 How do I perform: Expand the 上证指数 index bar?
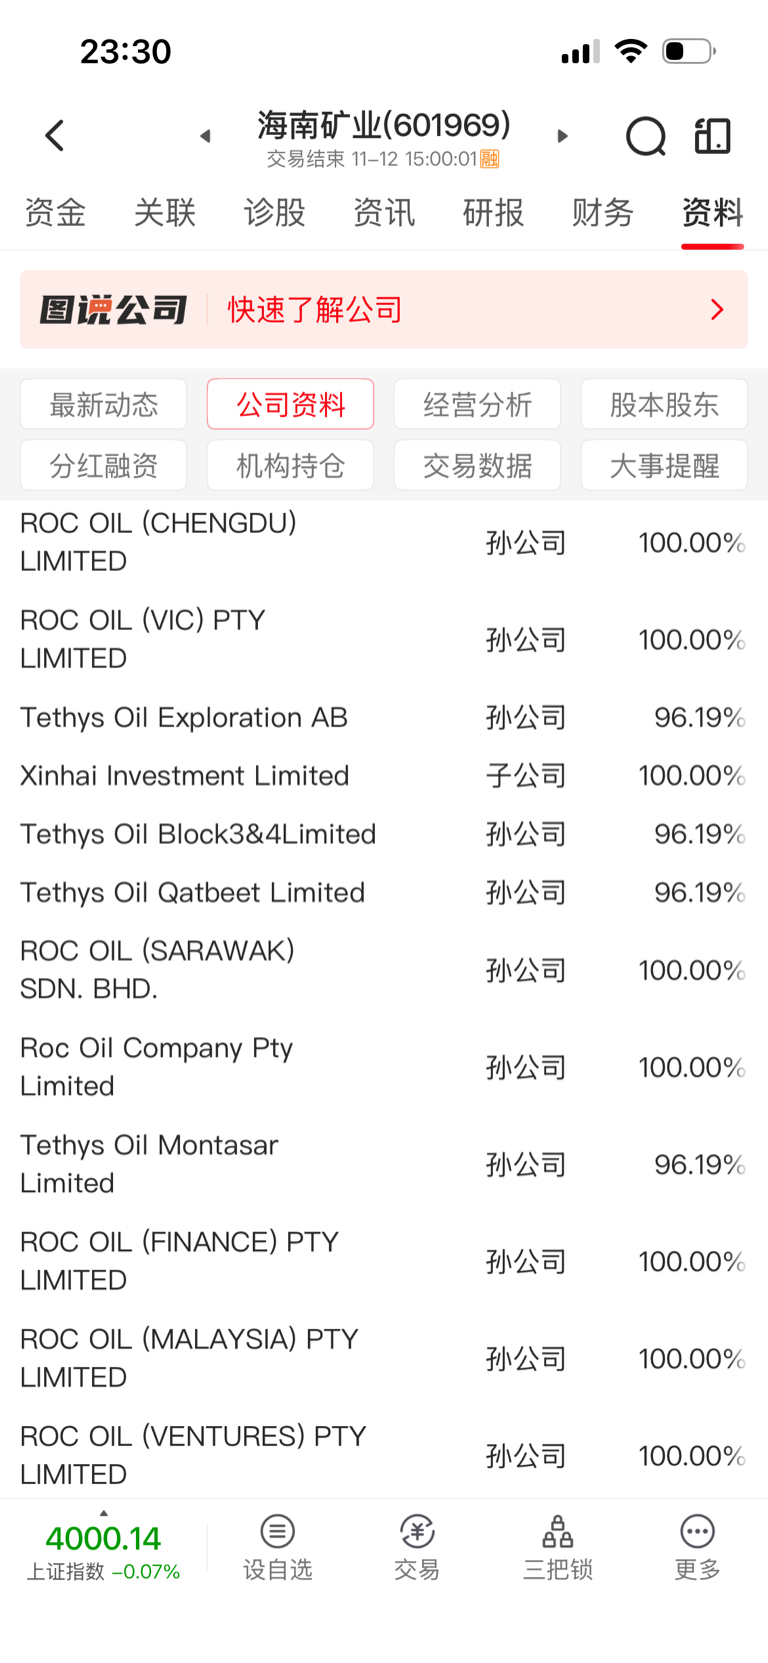pos(103,1513)
